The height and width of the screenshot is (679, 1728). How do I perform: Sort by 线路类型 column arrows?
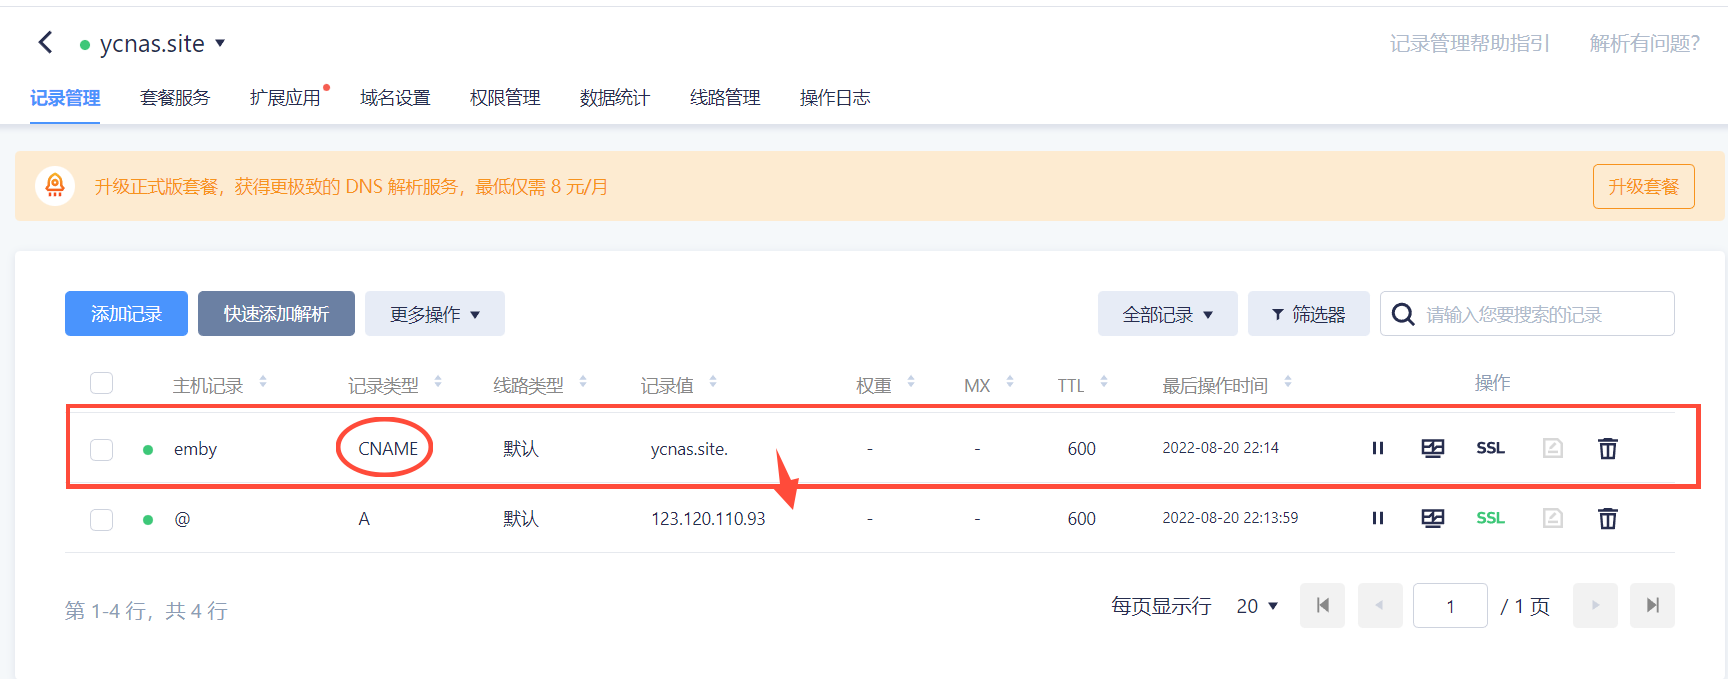pos(583,382)
